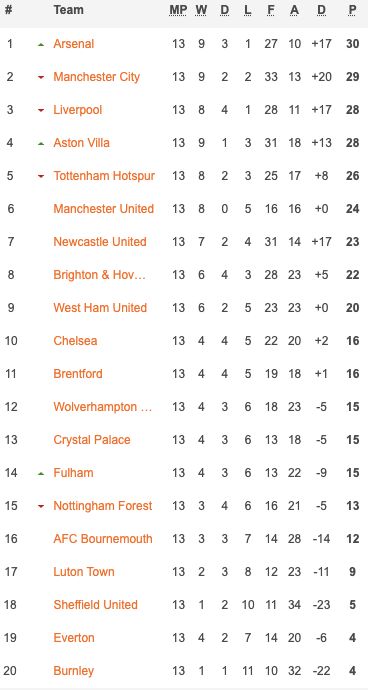Click the green up arrow beside Aston Villa
Viewport: 368px width, 690px height.
pyautogui.click(x=41, y=143)
